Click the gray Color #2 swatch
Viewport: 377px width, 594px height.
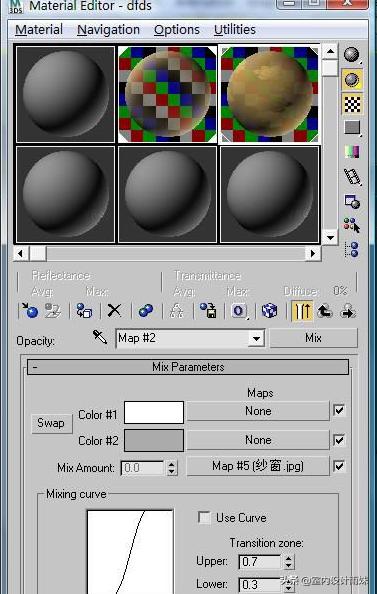tap(154, 440)
